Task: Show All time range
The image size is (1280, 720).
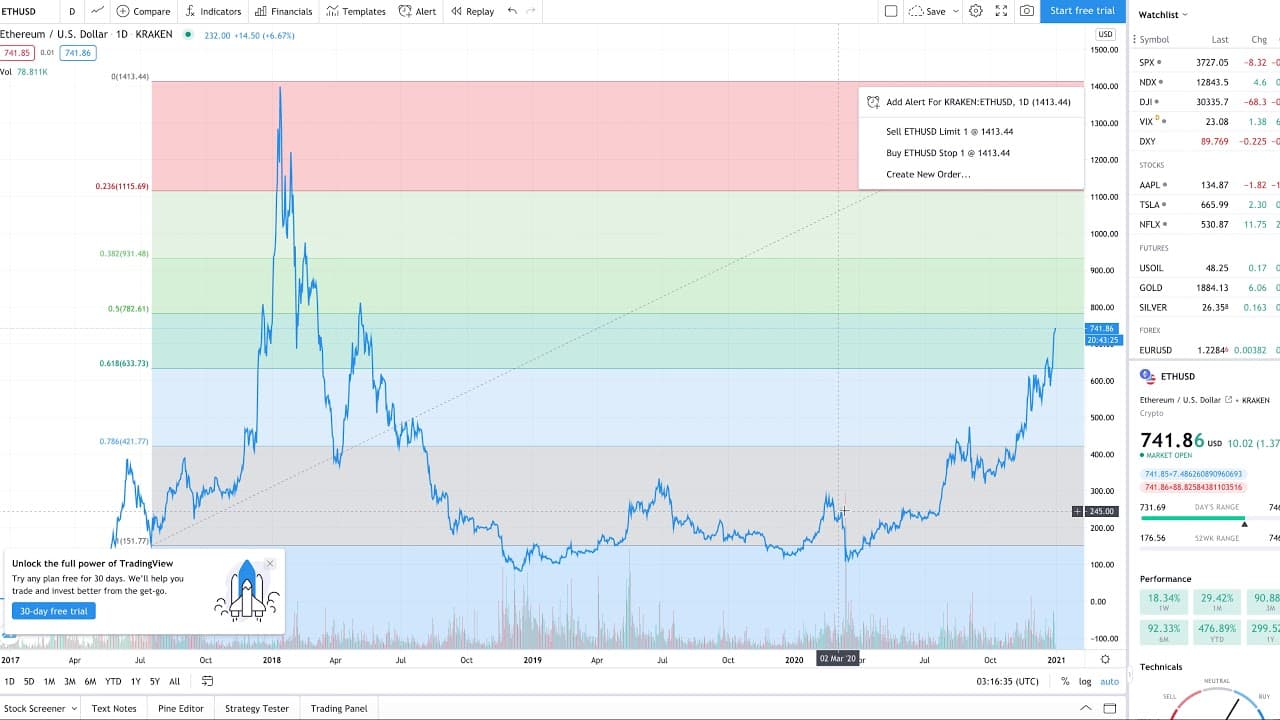Action: tap(174, 682)
